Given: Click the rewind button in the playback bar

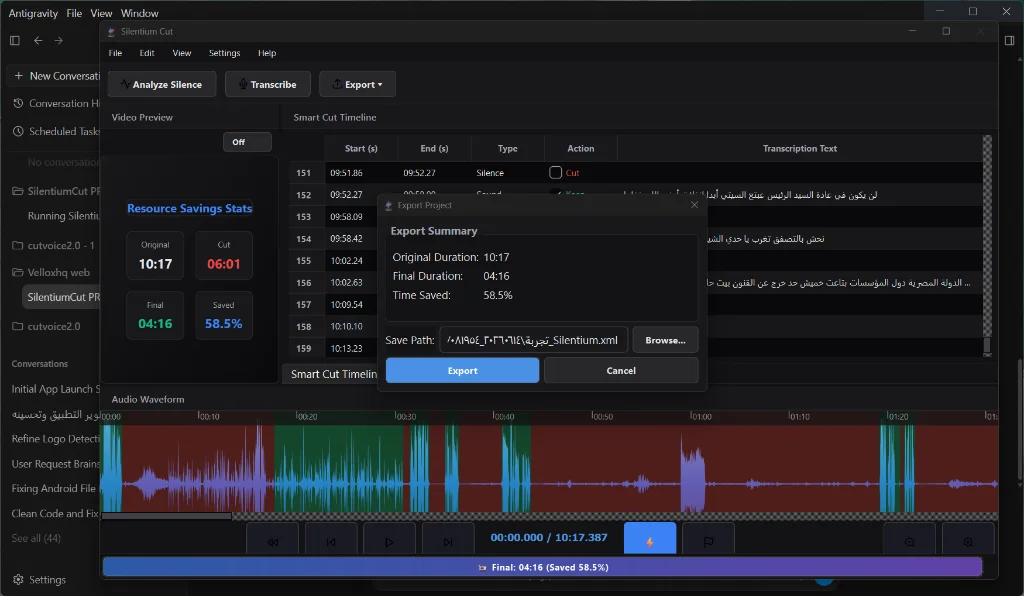Looking at the screenshot, I should (x=272, y=542).
